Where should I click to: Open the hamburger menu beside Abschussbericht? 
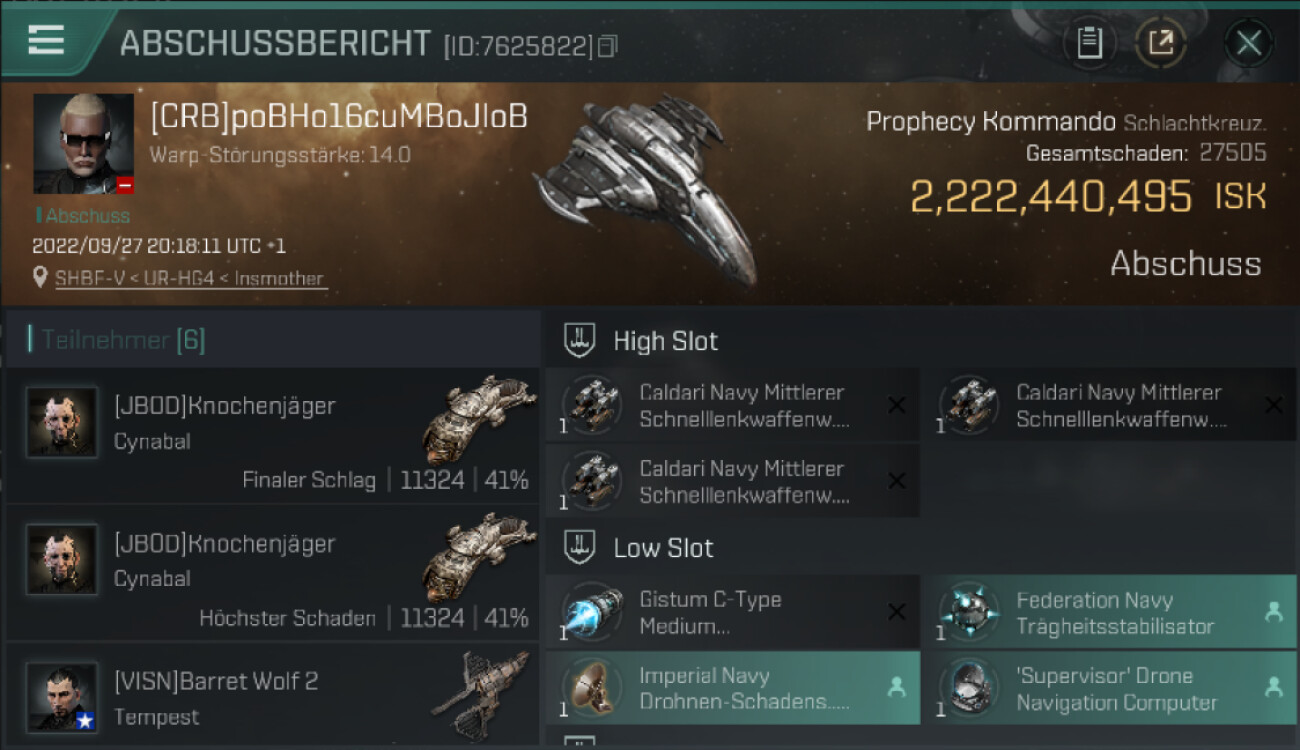coord(47,41)
